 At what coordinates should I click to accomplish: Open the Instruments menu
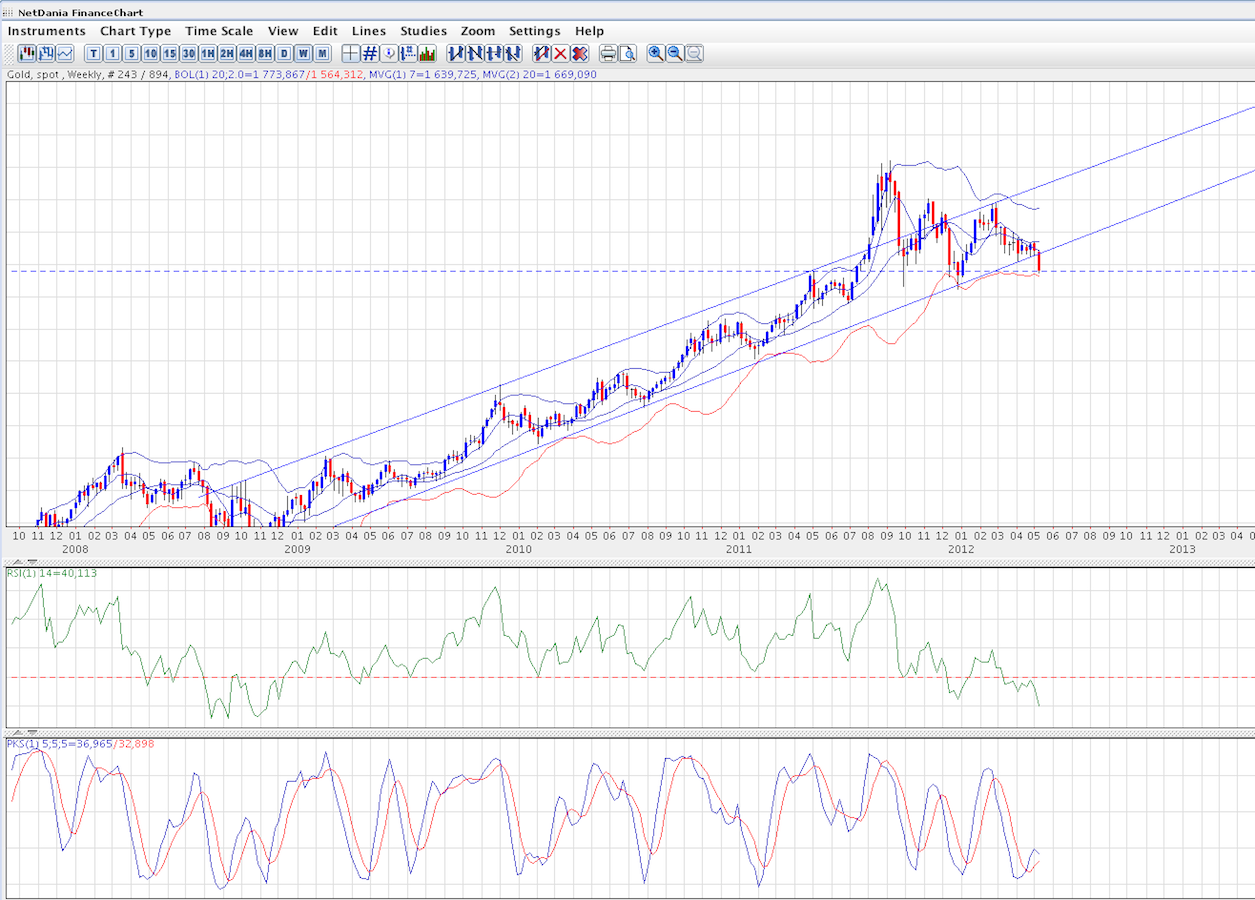47,31
